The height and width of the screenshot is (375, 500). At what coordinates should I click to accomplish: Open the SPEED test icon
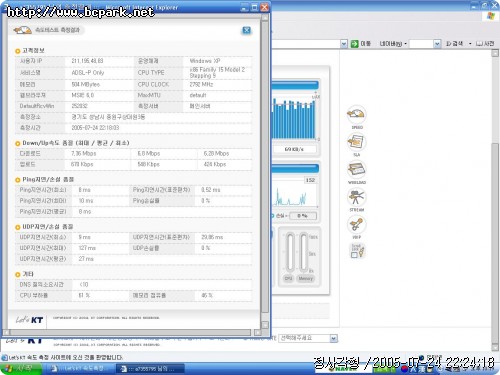(356, 114)
